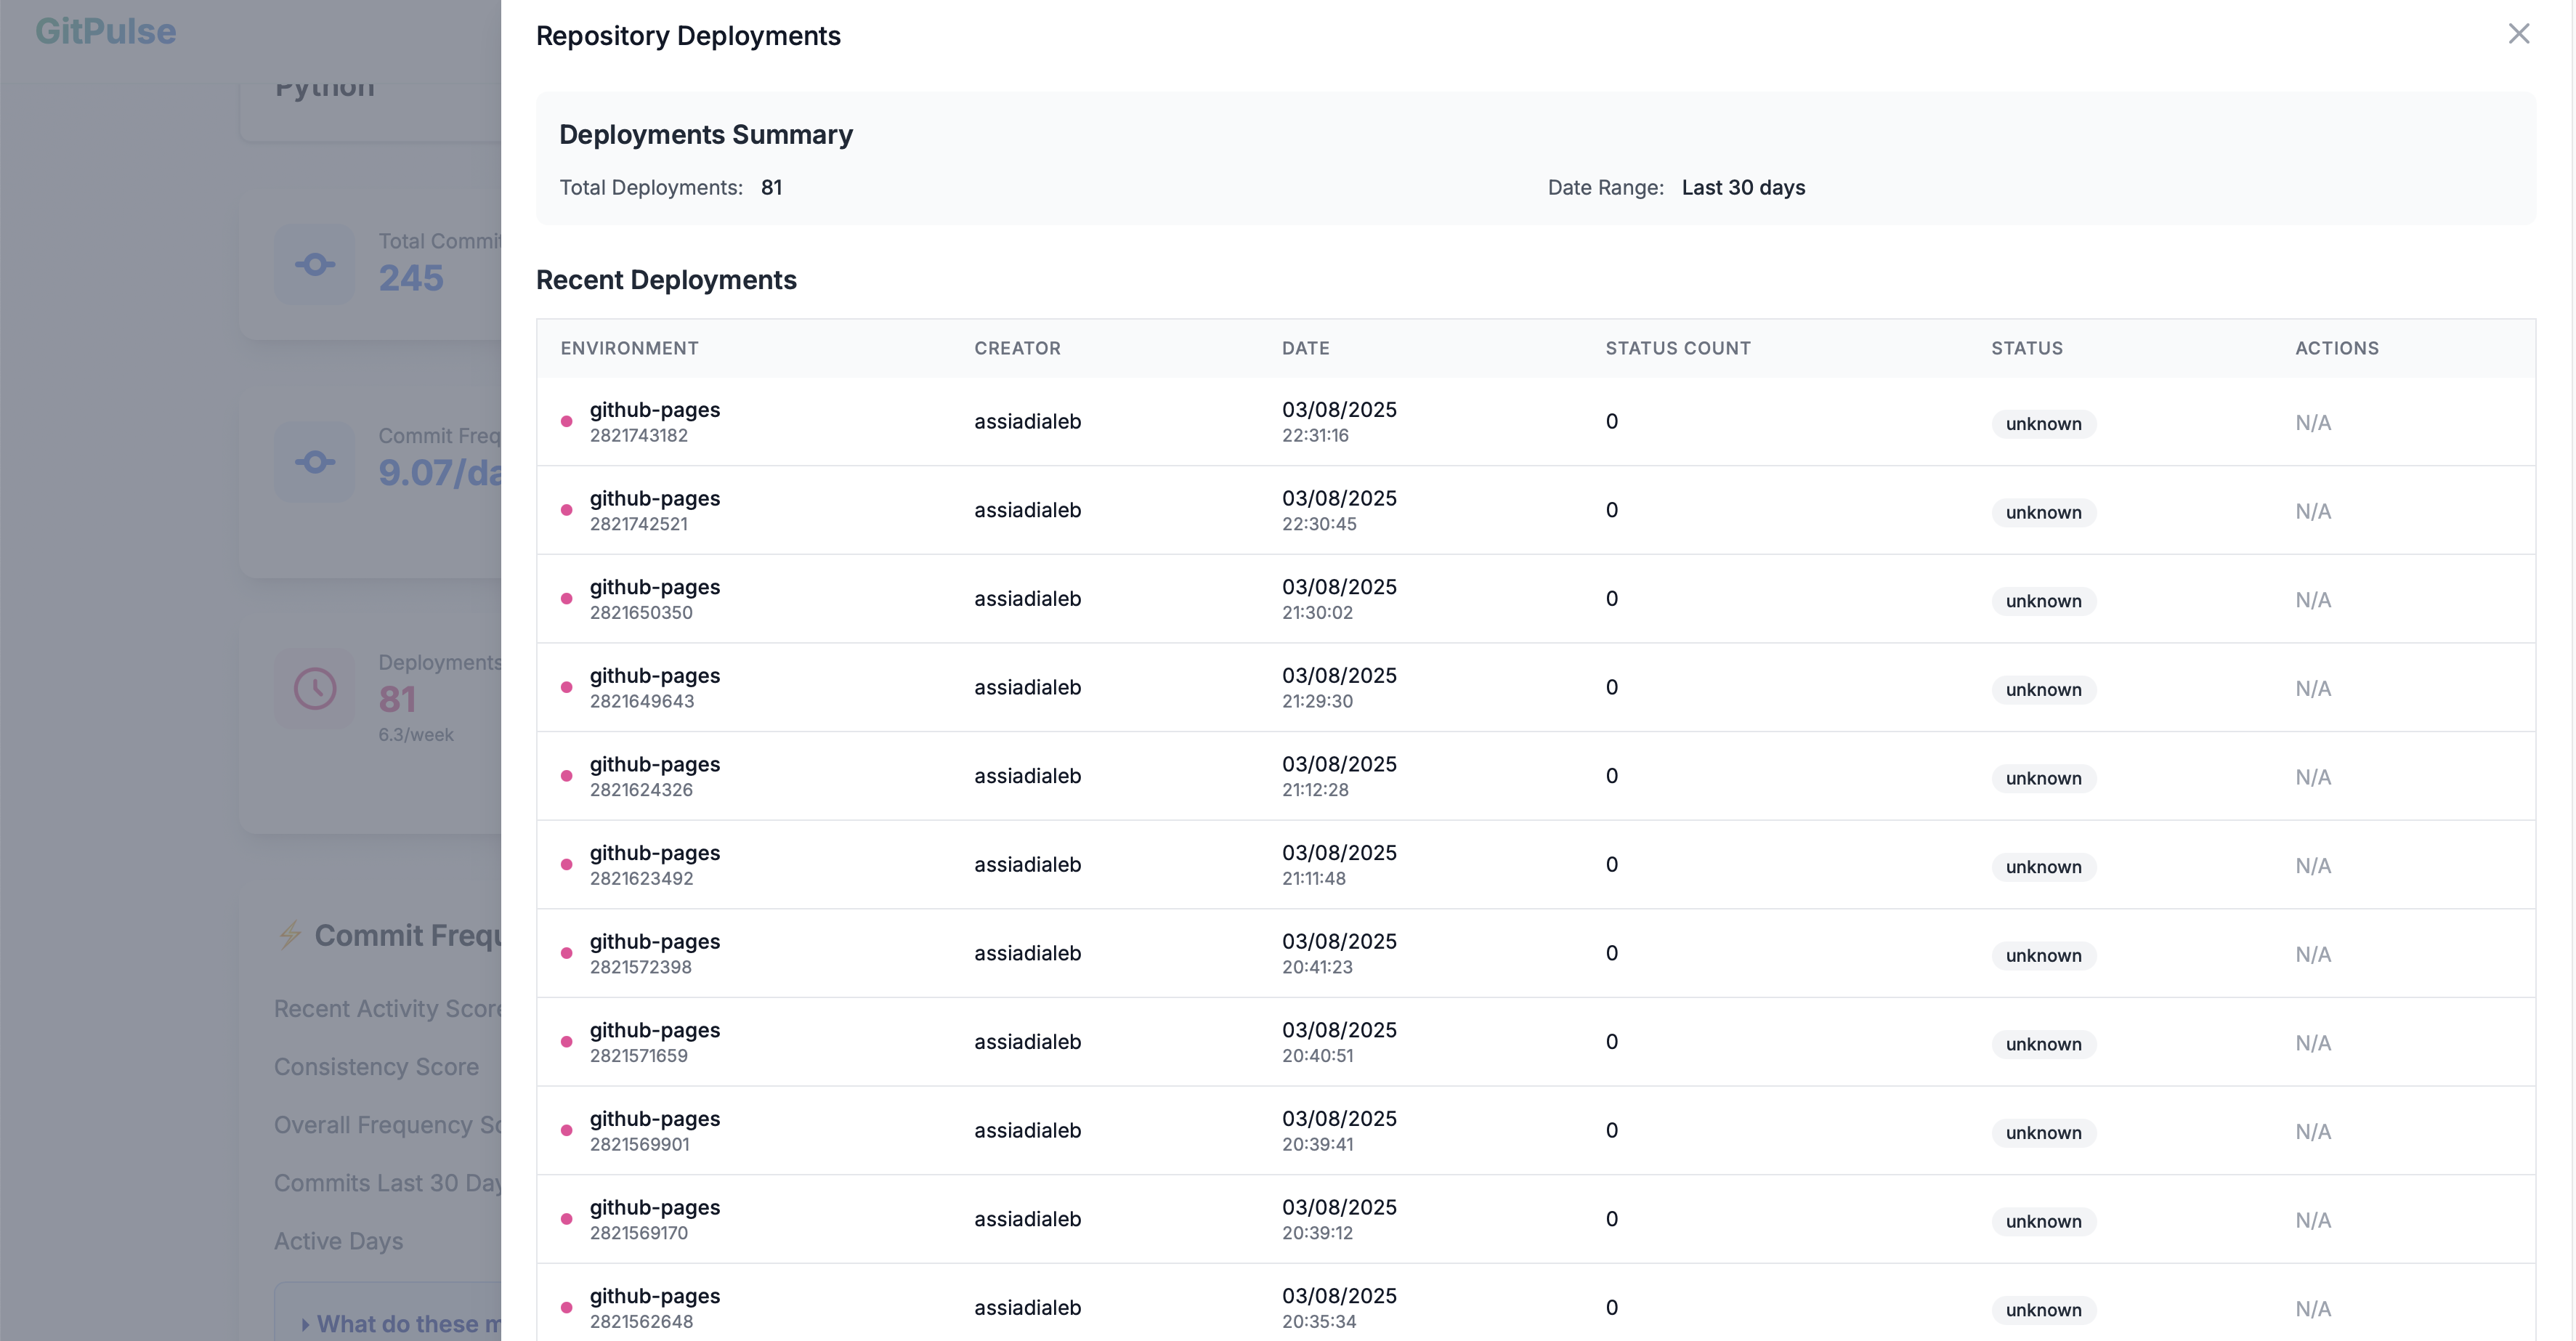Screen dimensions: 2576x1341
Task: Click the STATUS COUNT column header
Action: click(1678, 348)
